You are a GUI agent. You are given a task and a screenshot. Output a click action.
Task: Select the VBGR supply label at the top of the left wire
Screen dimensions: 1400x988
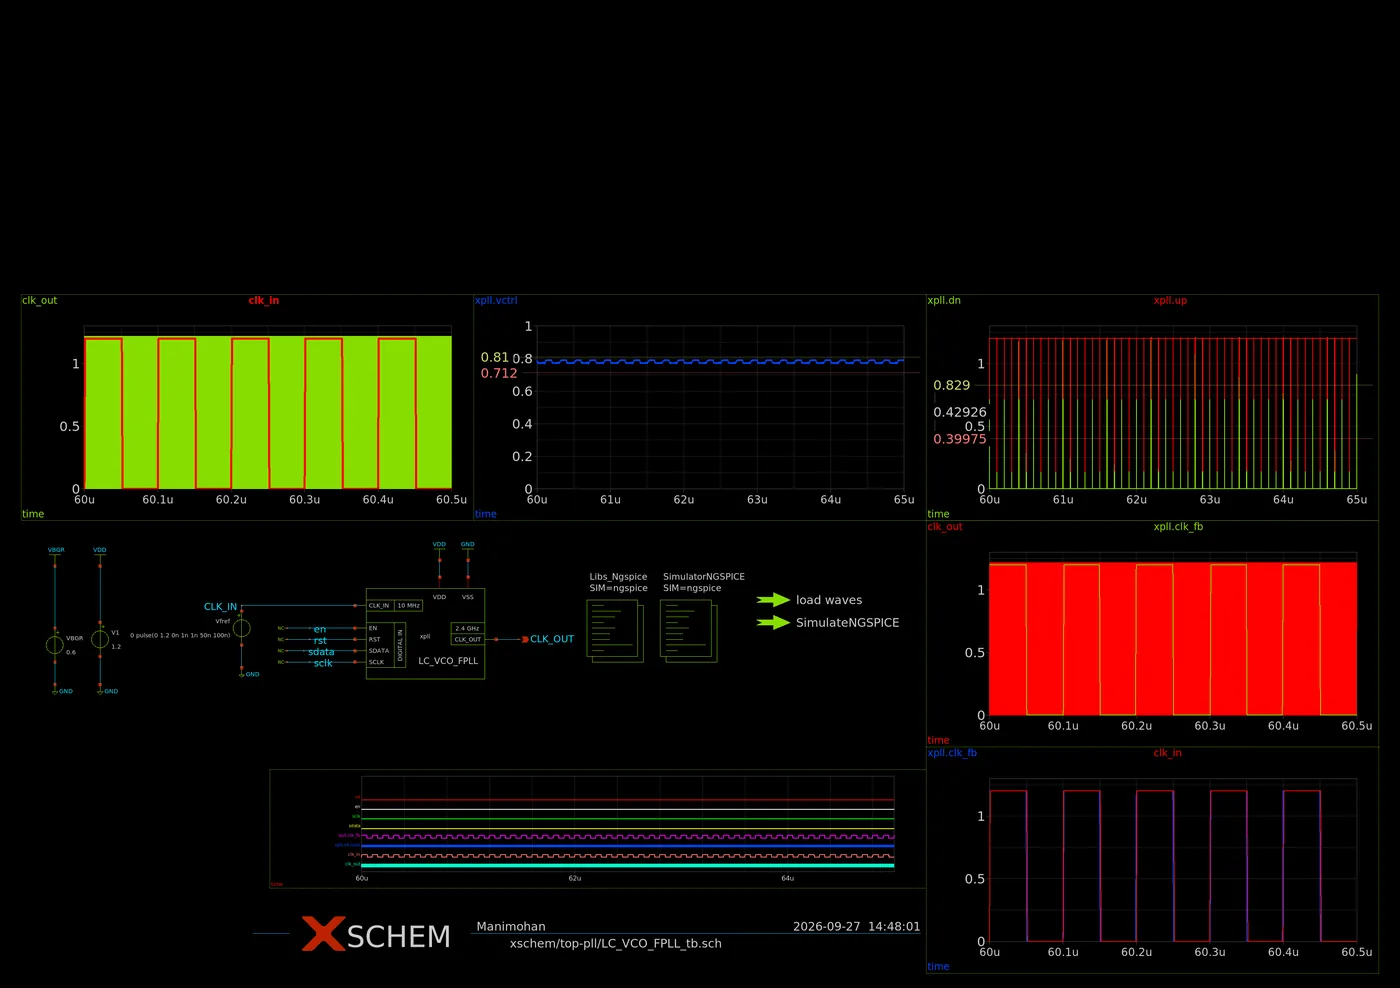point(56,550)
